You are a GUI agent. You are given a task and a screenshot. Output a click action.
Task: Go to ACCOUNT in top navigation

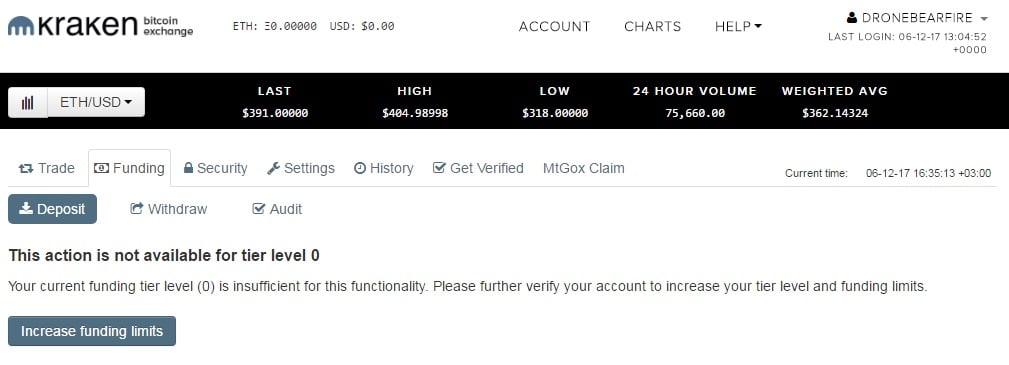coord(555,26)
